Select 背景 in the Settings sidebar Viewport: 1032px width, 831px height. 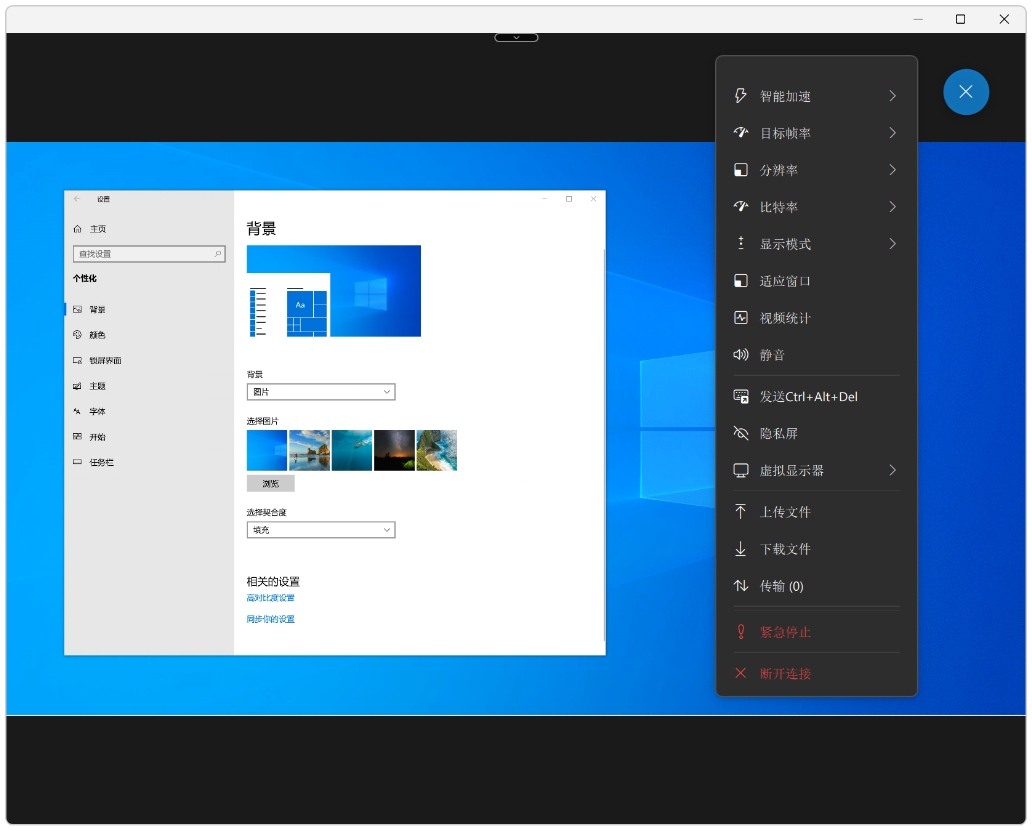[149, 309]
